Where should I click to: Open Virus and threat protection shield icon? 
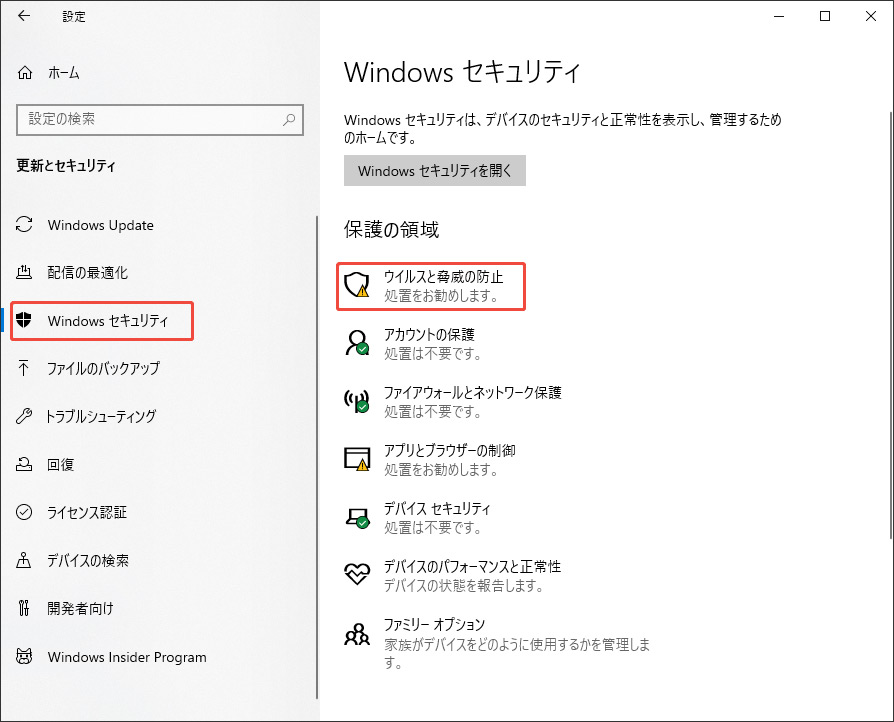click(357, 286)
